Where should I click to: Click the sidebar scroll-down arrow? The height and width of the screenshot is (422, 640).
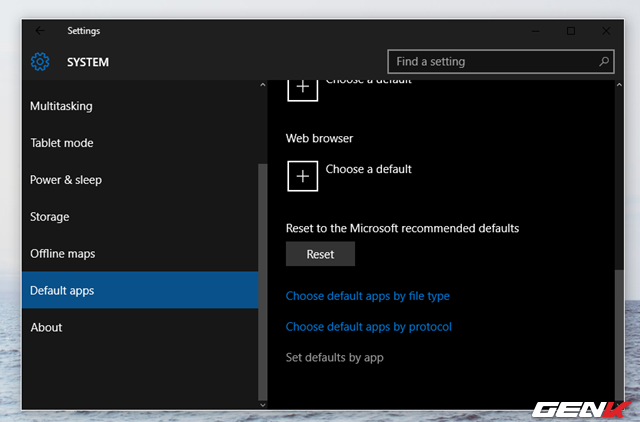point(263,405)
